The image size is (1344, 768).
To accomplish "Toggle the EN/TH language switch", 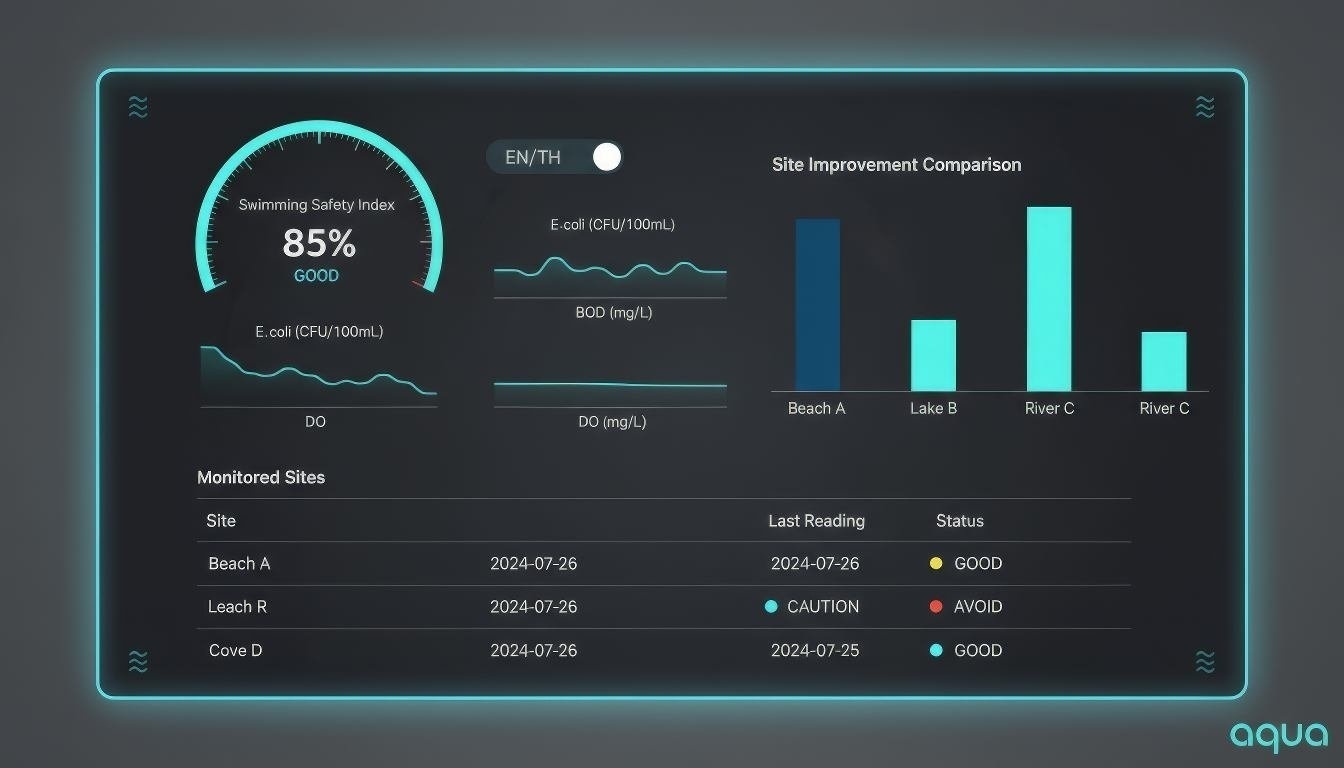I will (606, 157).
